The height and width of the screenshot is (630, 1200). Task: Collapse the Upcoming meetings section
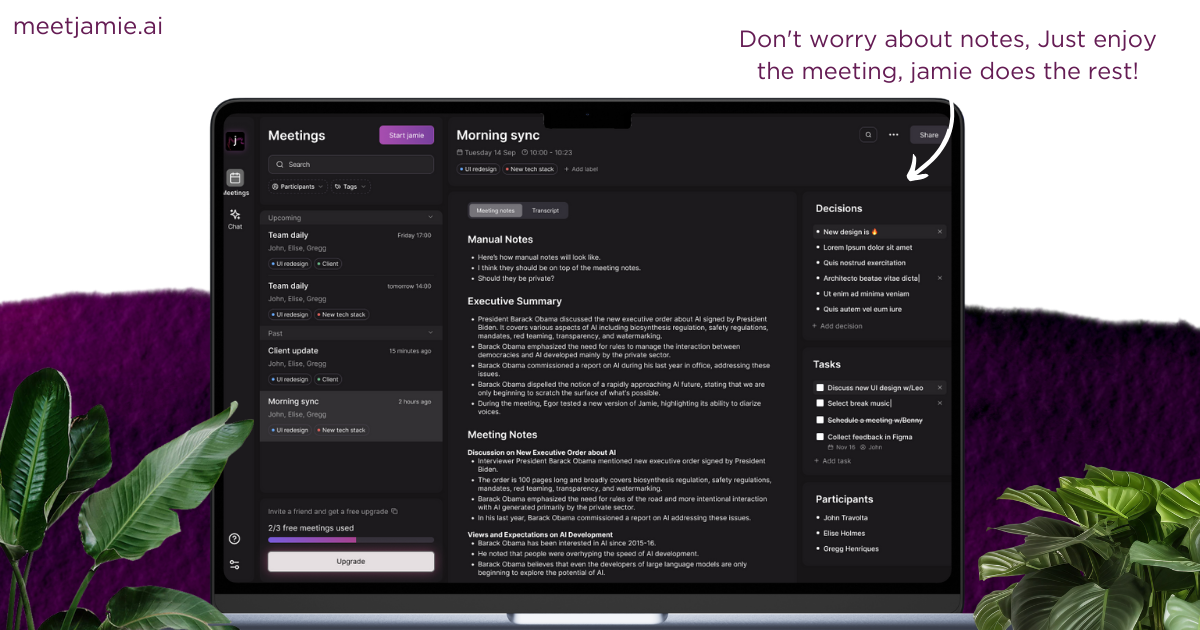[x=431, y=217]
